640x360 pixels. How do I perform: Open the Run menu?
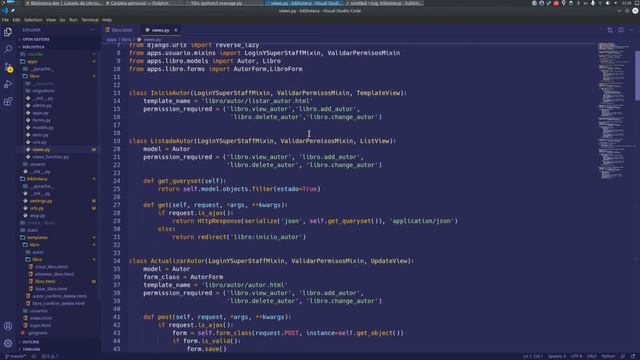pos(73,20)
